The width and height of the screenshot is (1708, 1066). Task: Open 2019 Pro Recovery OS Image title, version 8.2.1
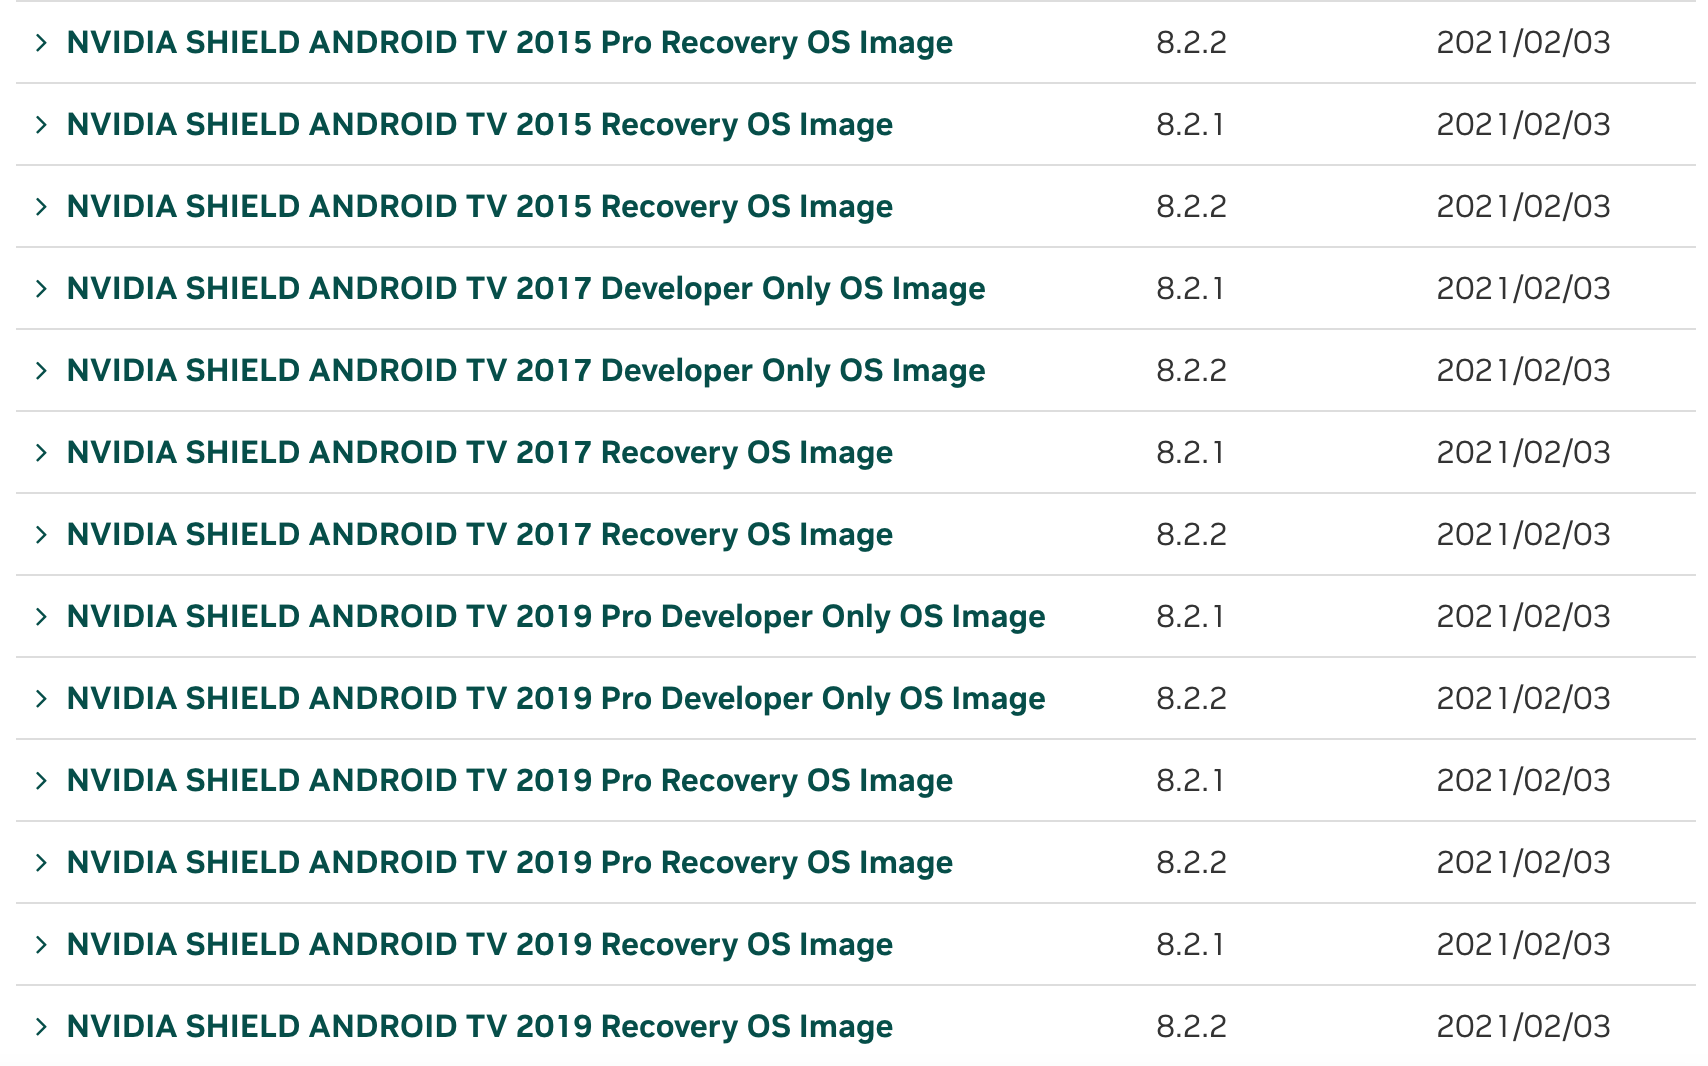(x=510, y=781)
